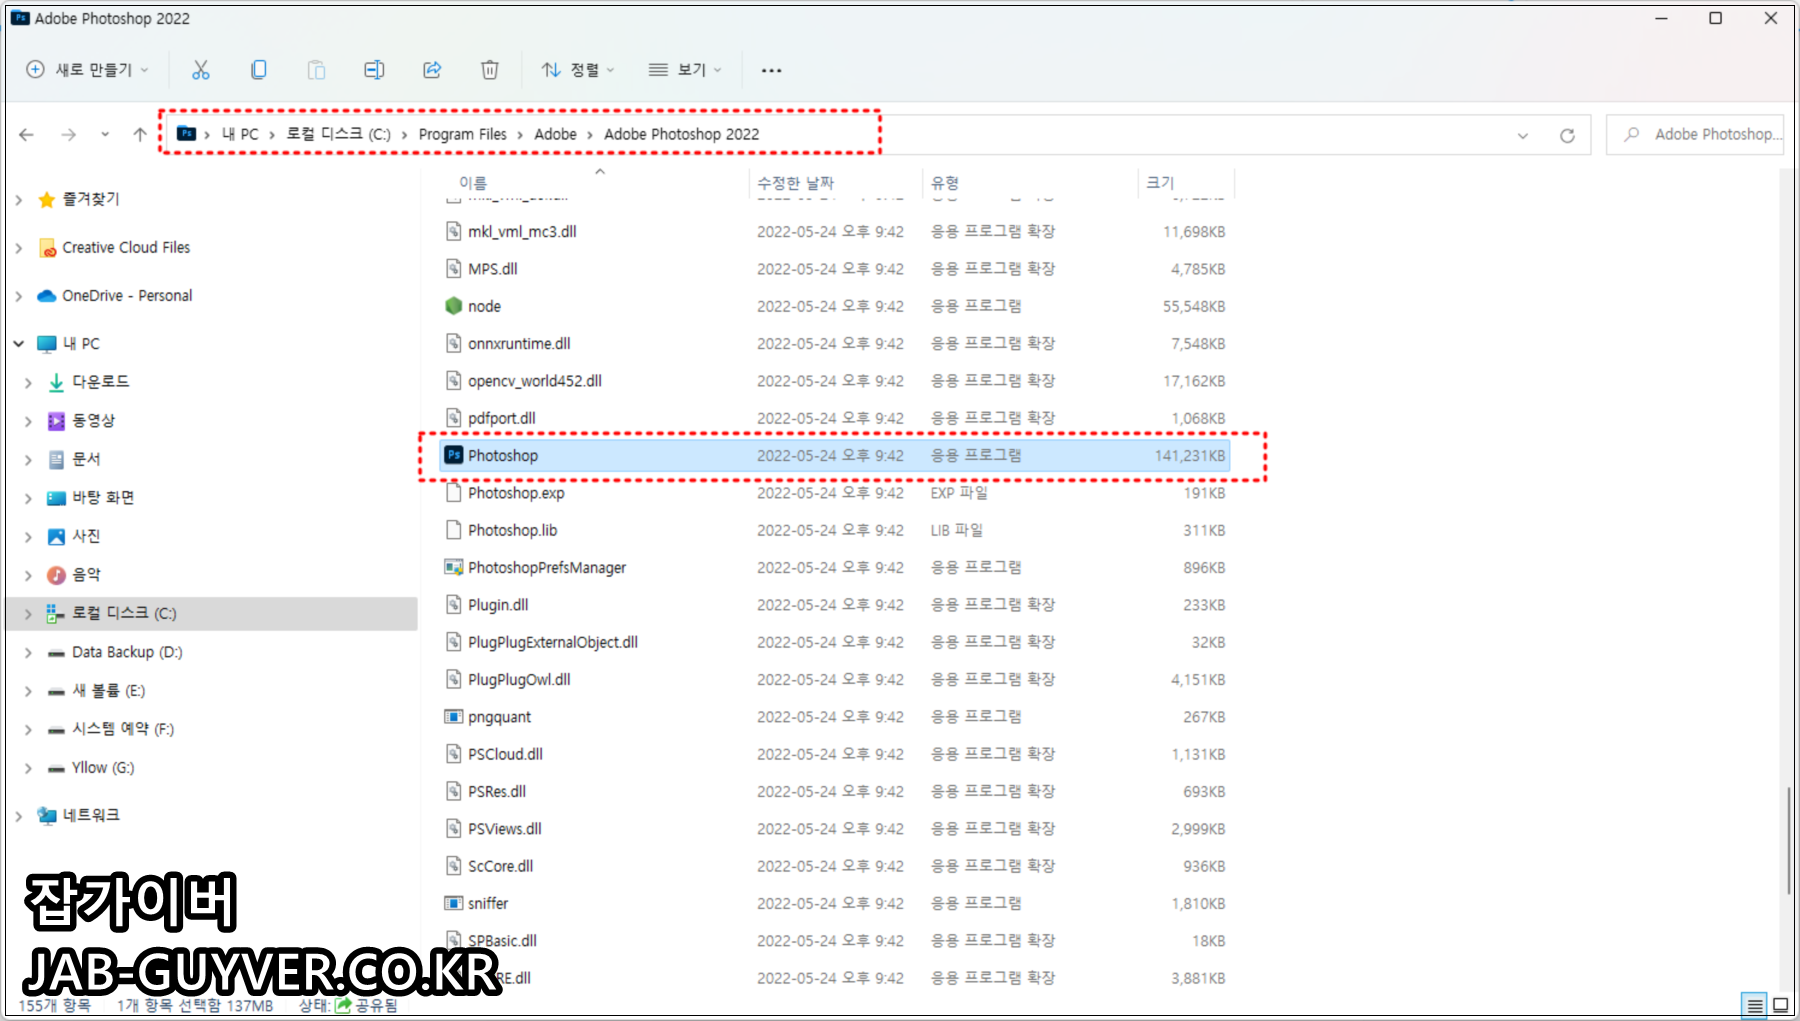Open address bar history dropdown
This screenshot has height=1021, width=1800.
[1522, 135]
